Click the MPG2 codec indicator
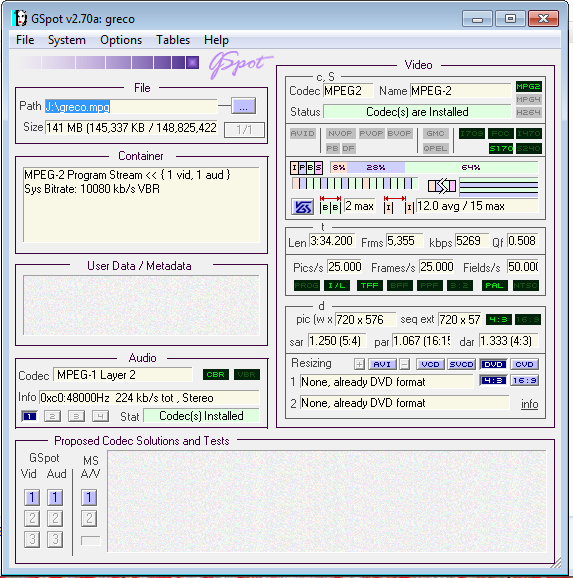This screenshot has width=573, height=578. click(x=528, y=87)
